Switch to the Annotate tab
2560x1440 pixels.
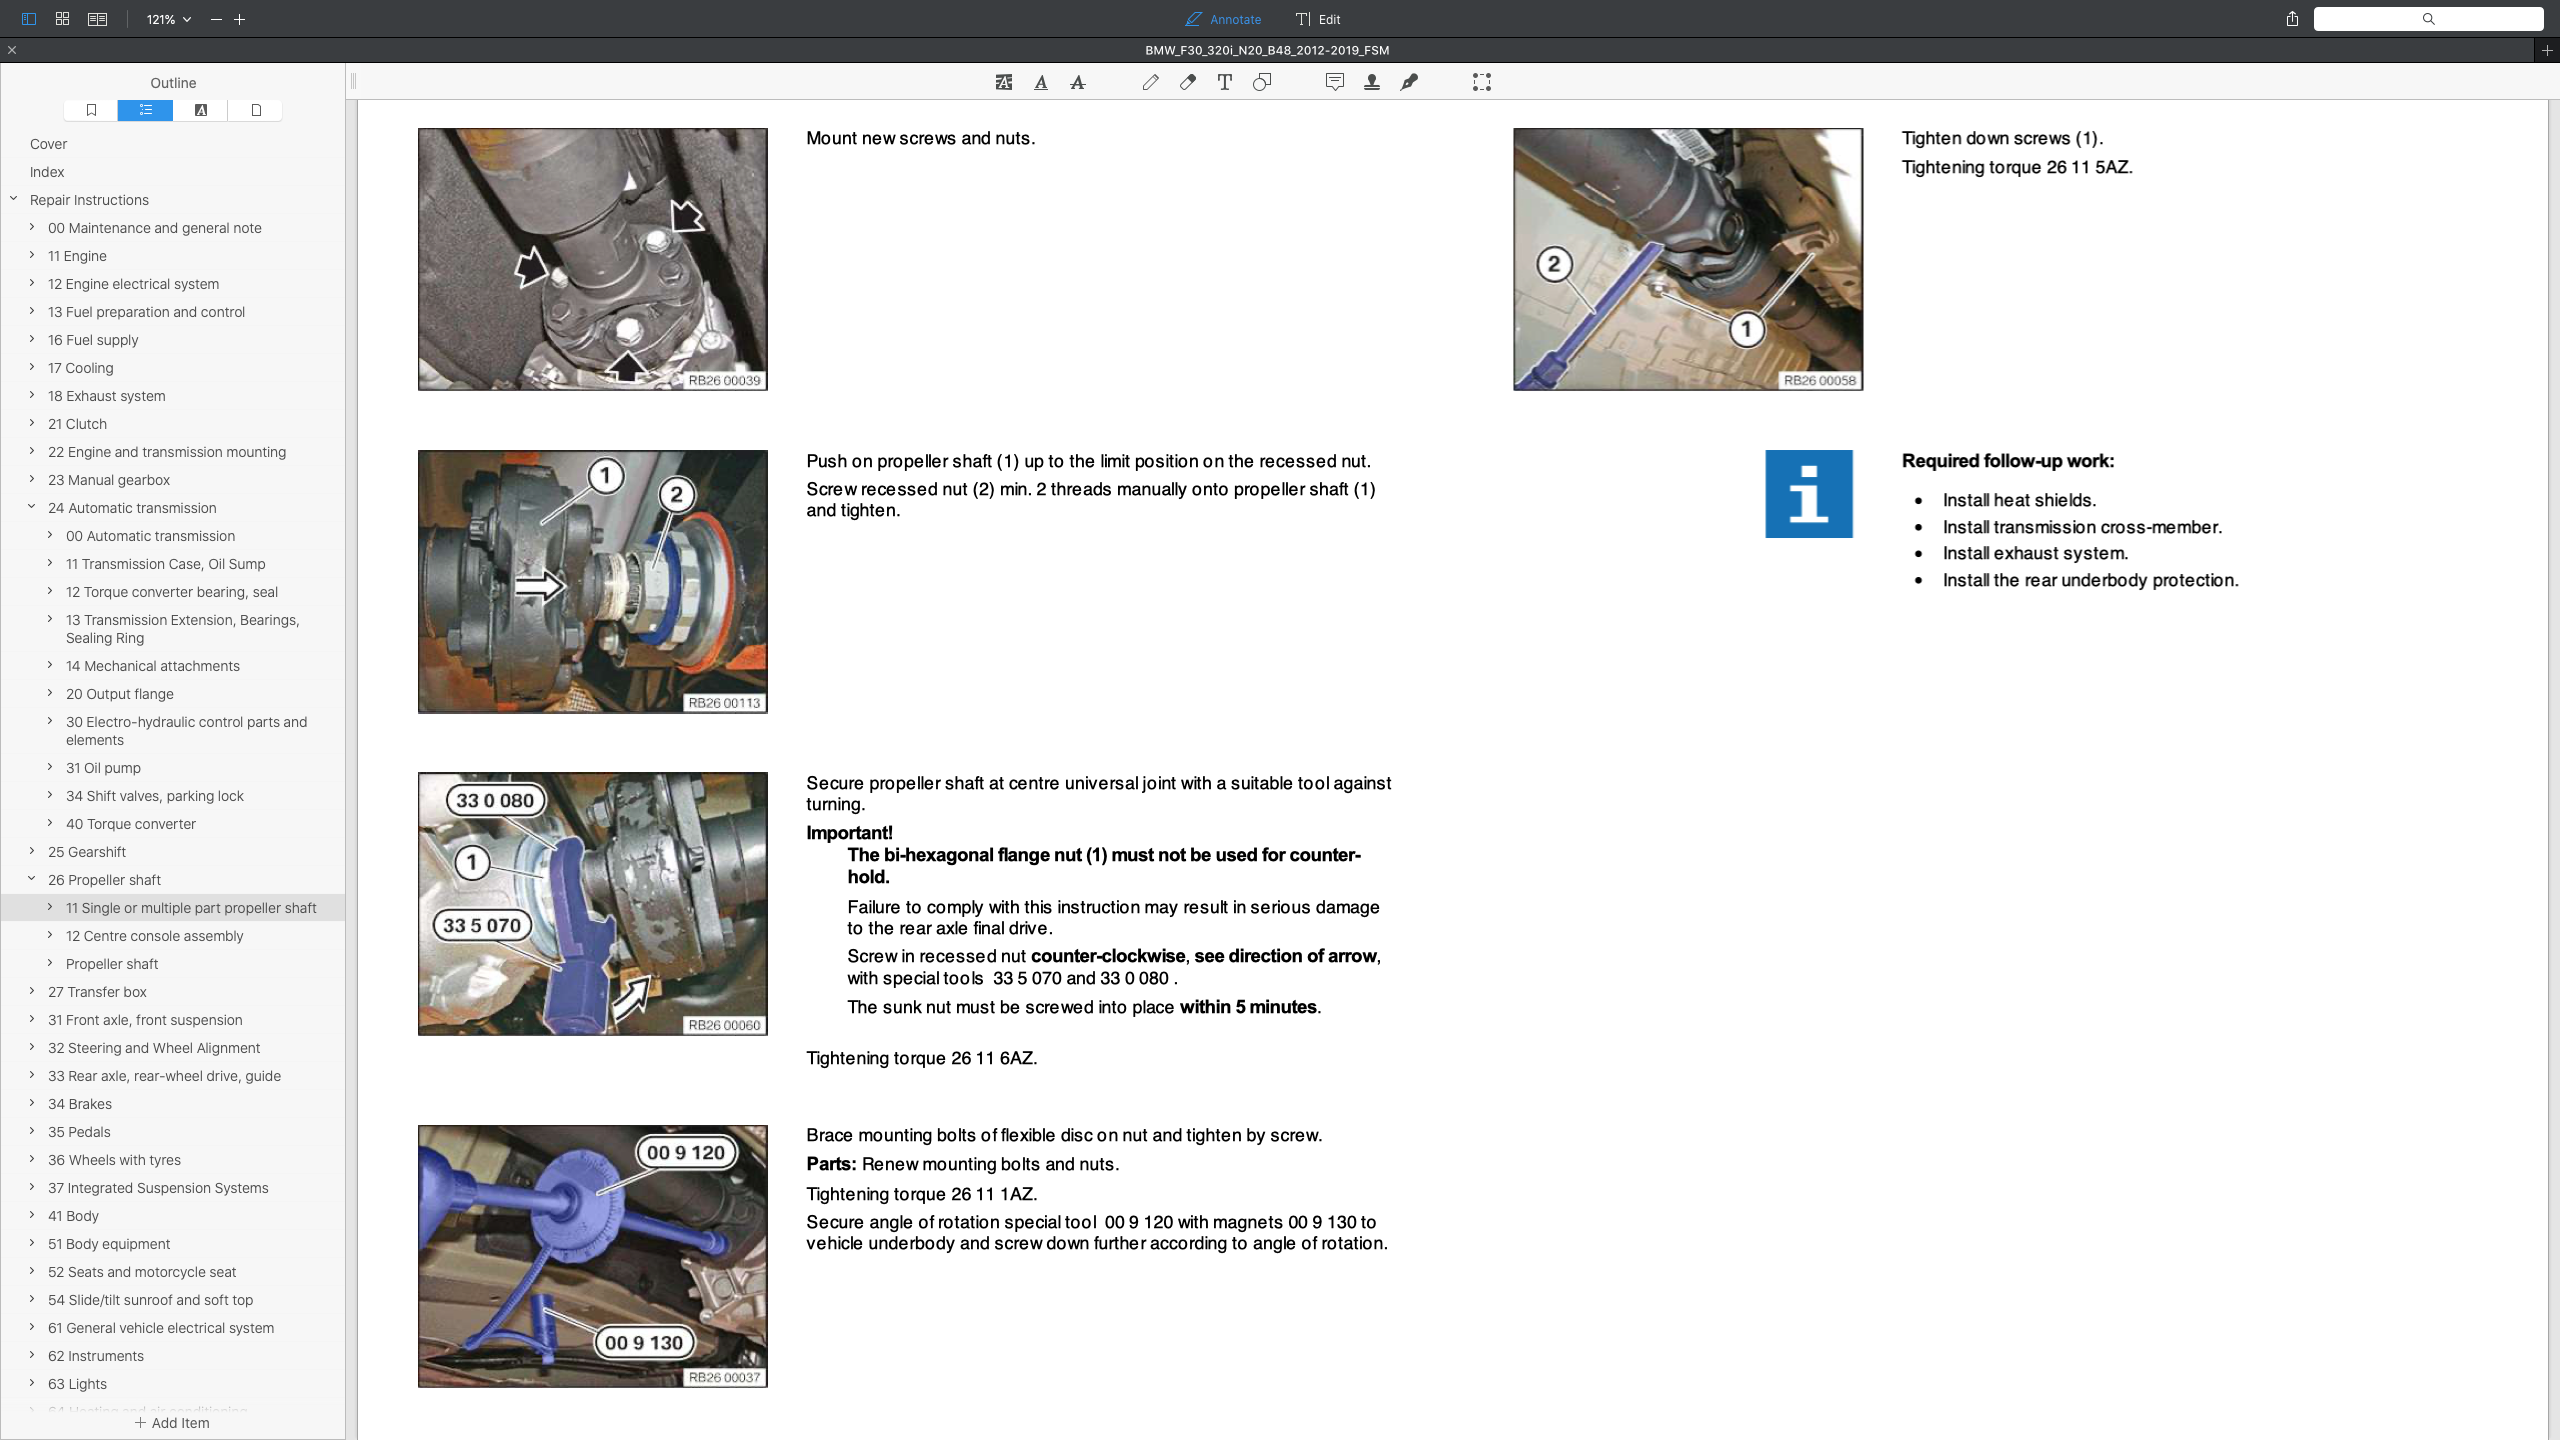click(x=1223, y=19)
